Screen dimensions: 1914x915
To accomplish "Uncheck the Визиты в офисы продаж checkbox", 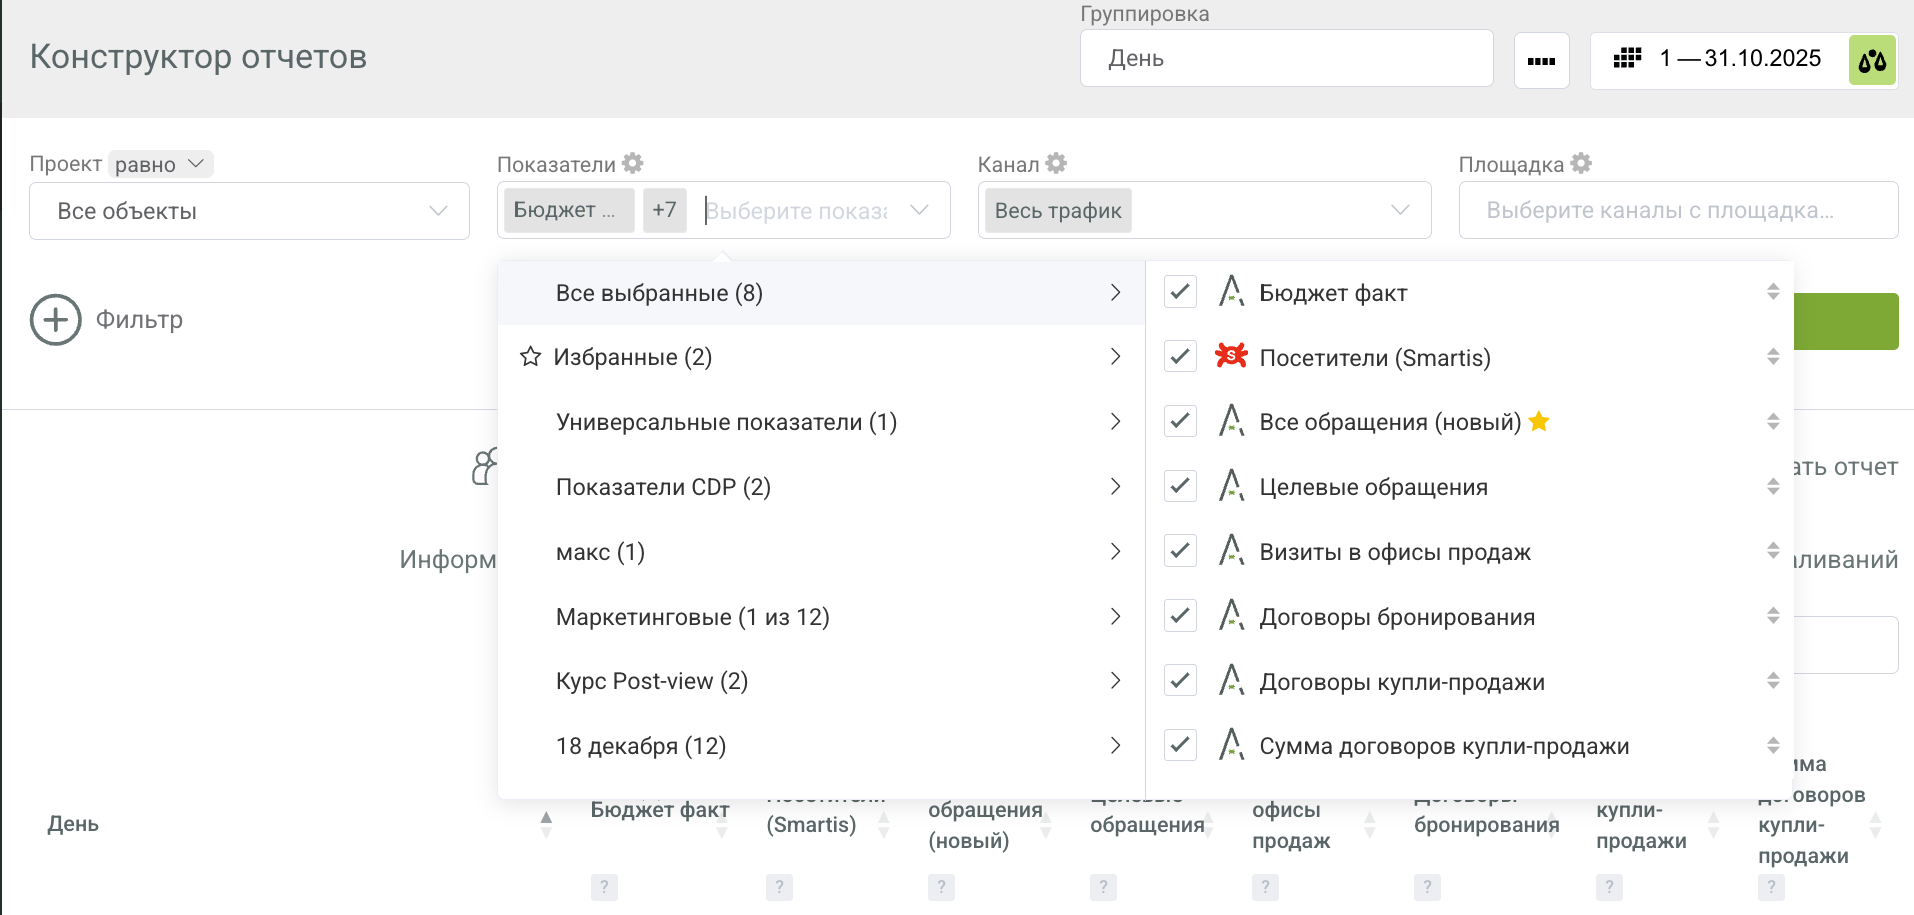I will pyautogui.click(x=1181, y=551).
